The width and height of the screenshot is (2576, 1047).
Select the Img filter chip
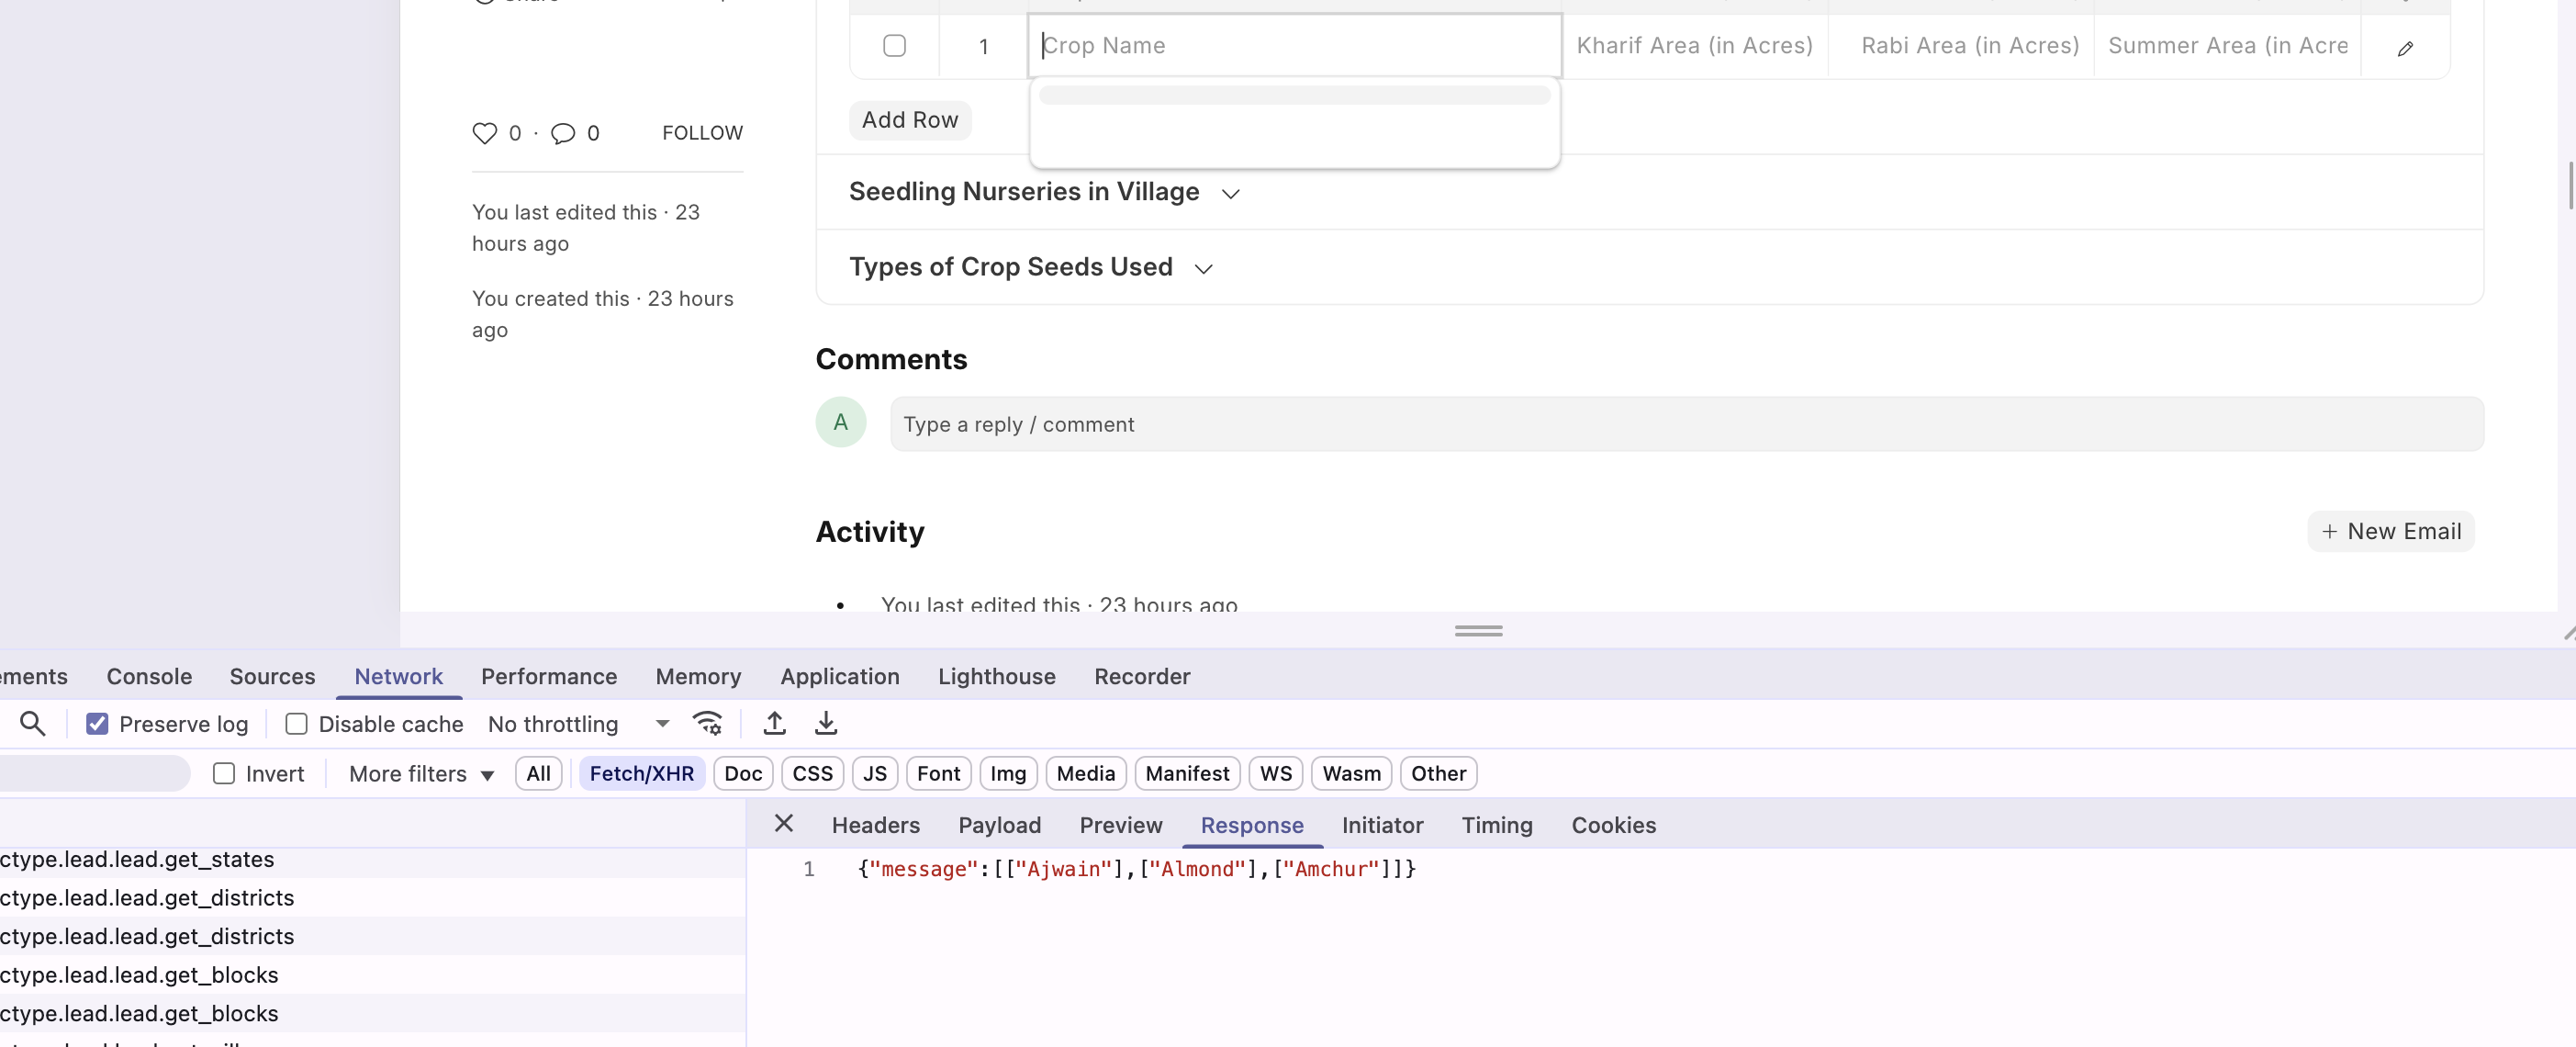pos(1008,773)
